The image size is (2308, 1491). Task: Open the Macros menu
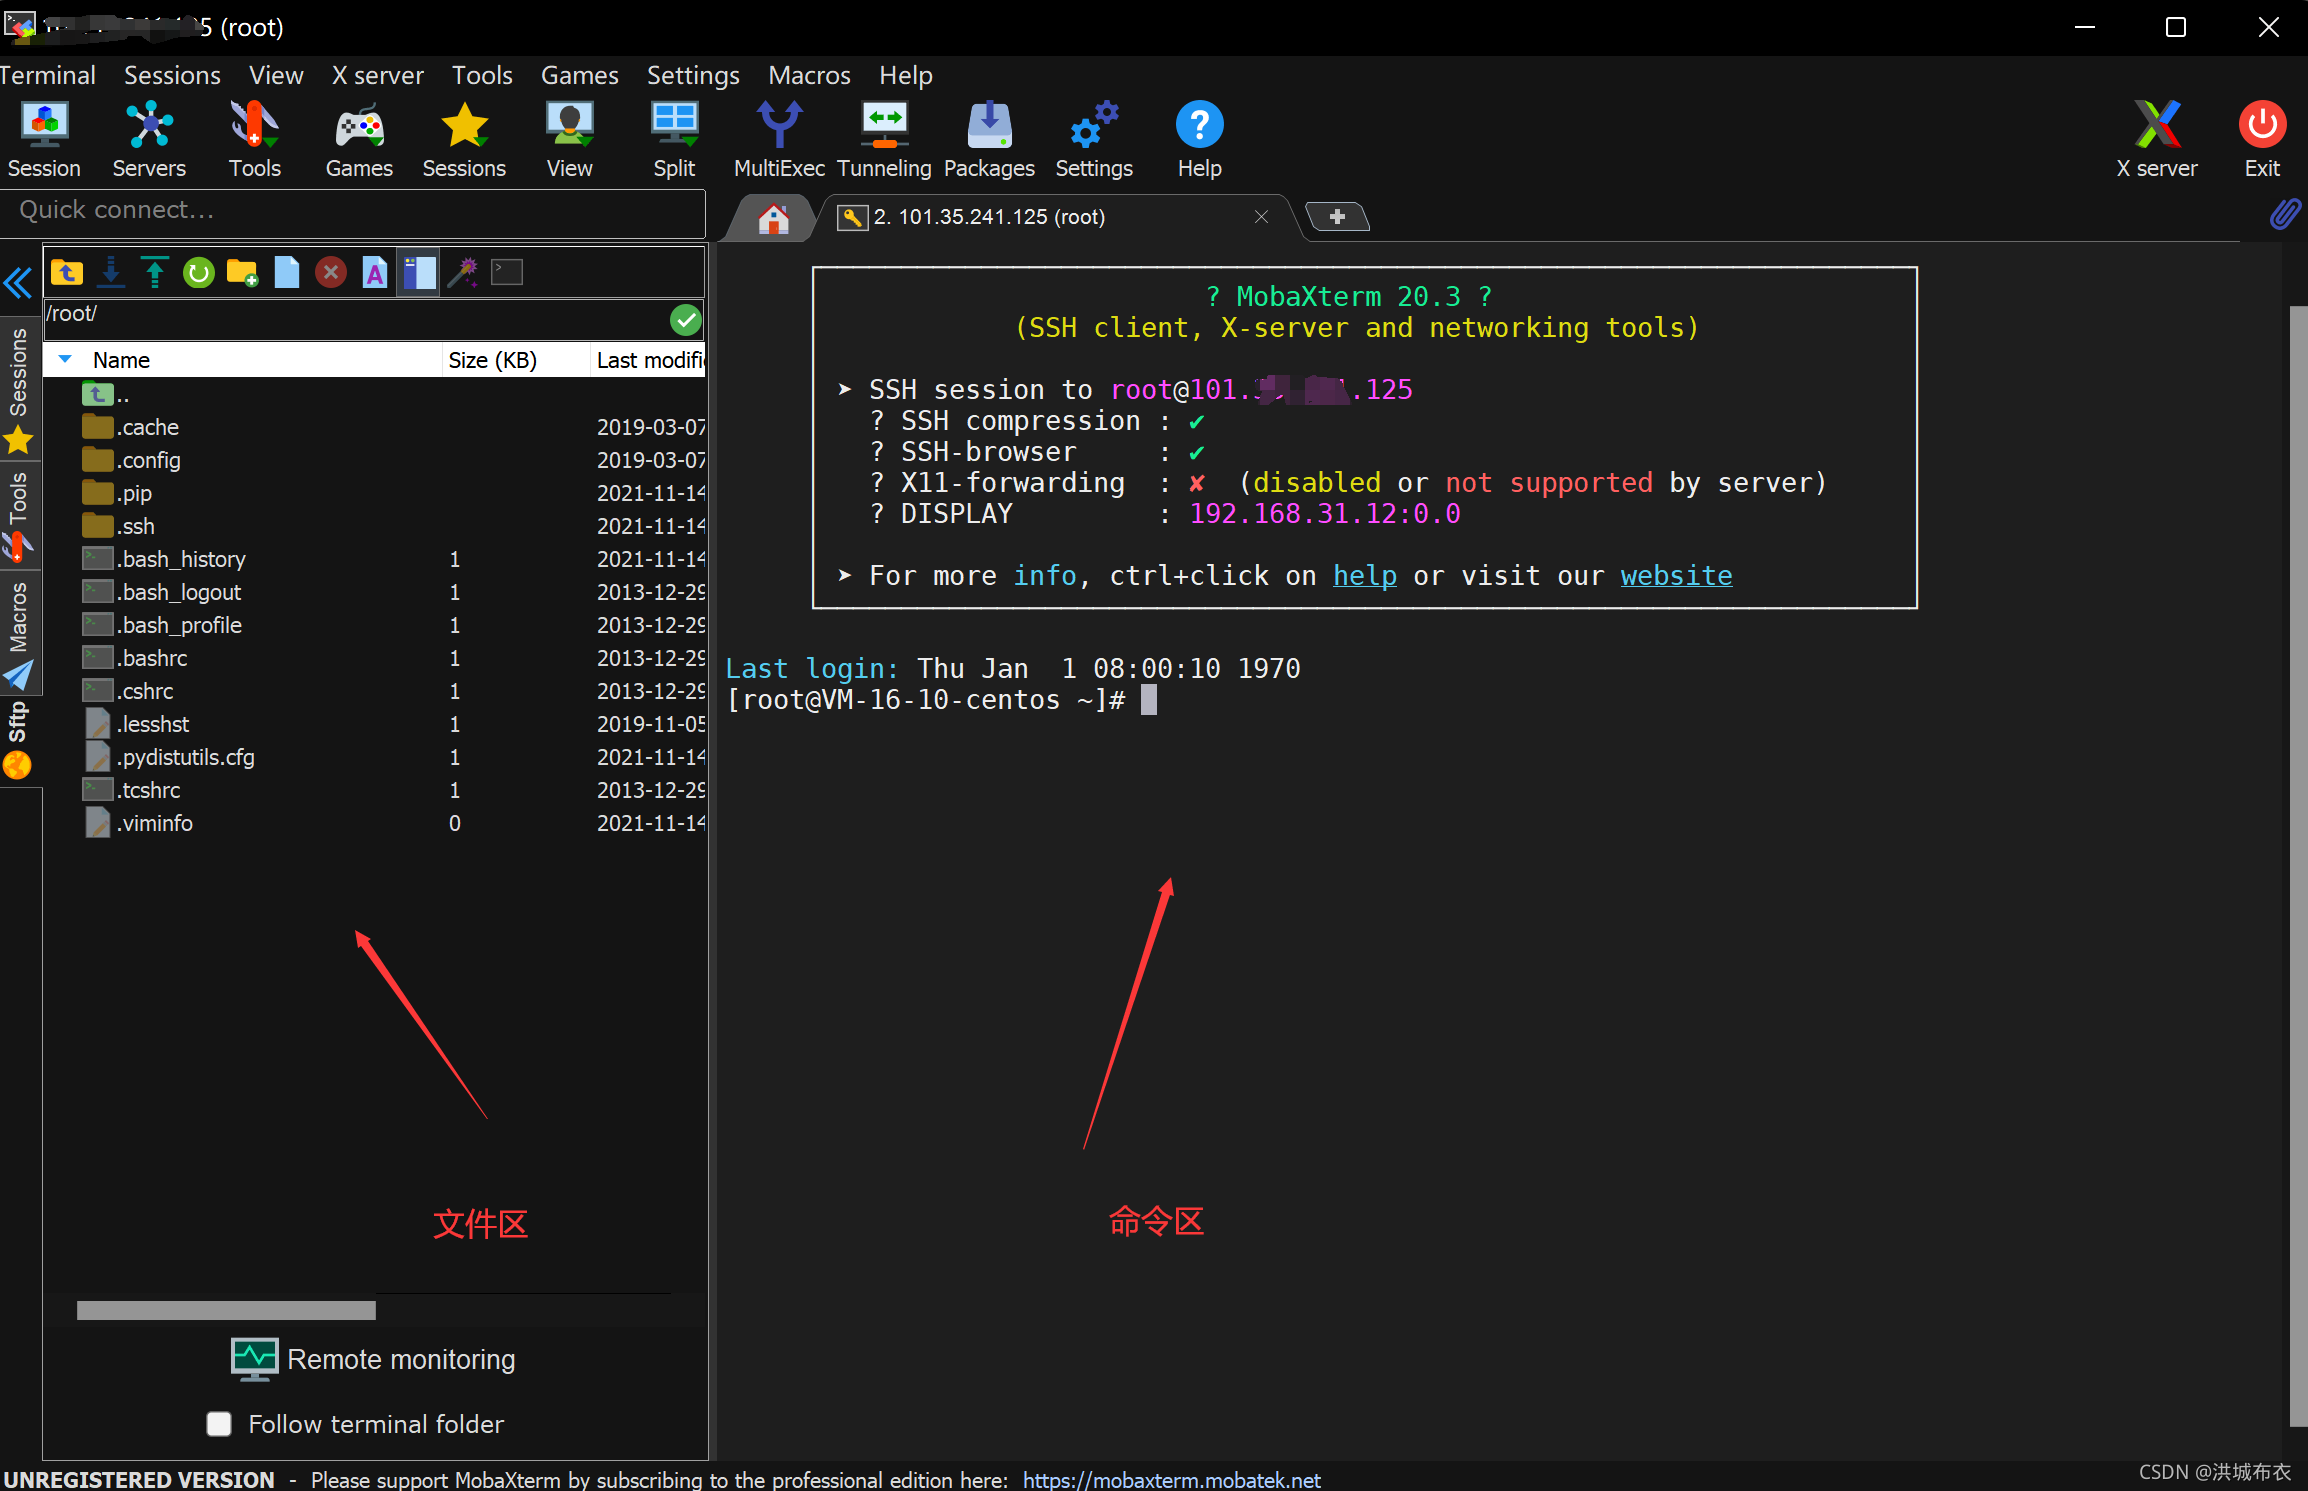(808, 75)
